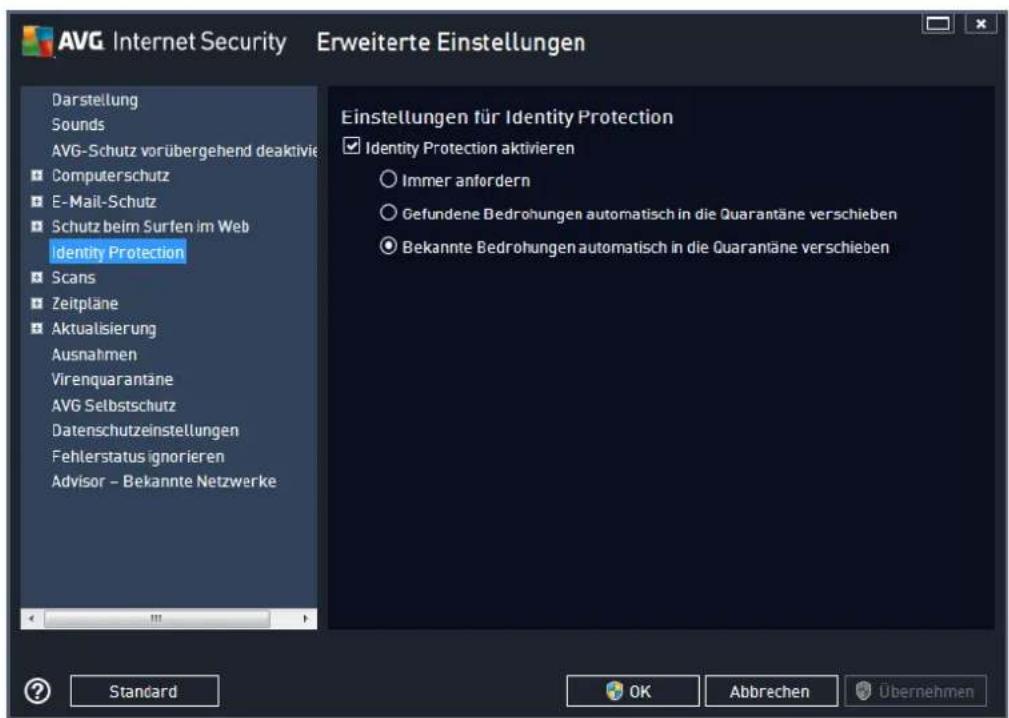Open the Fehlerstatus ignorieren entry

[138, 456]
